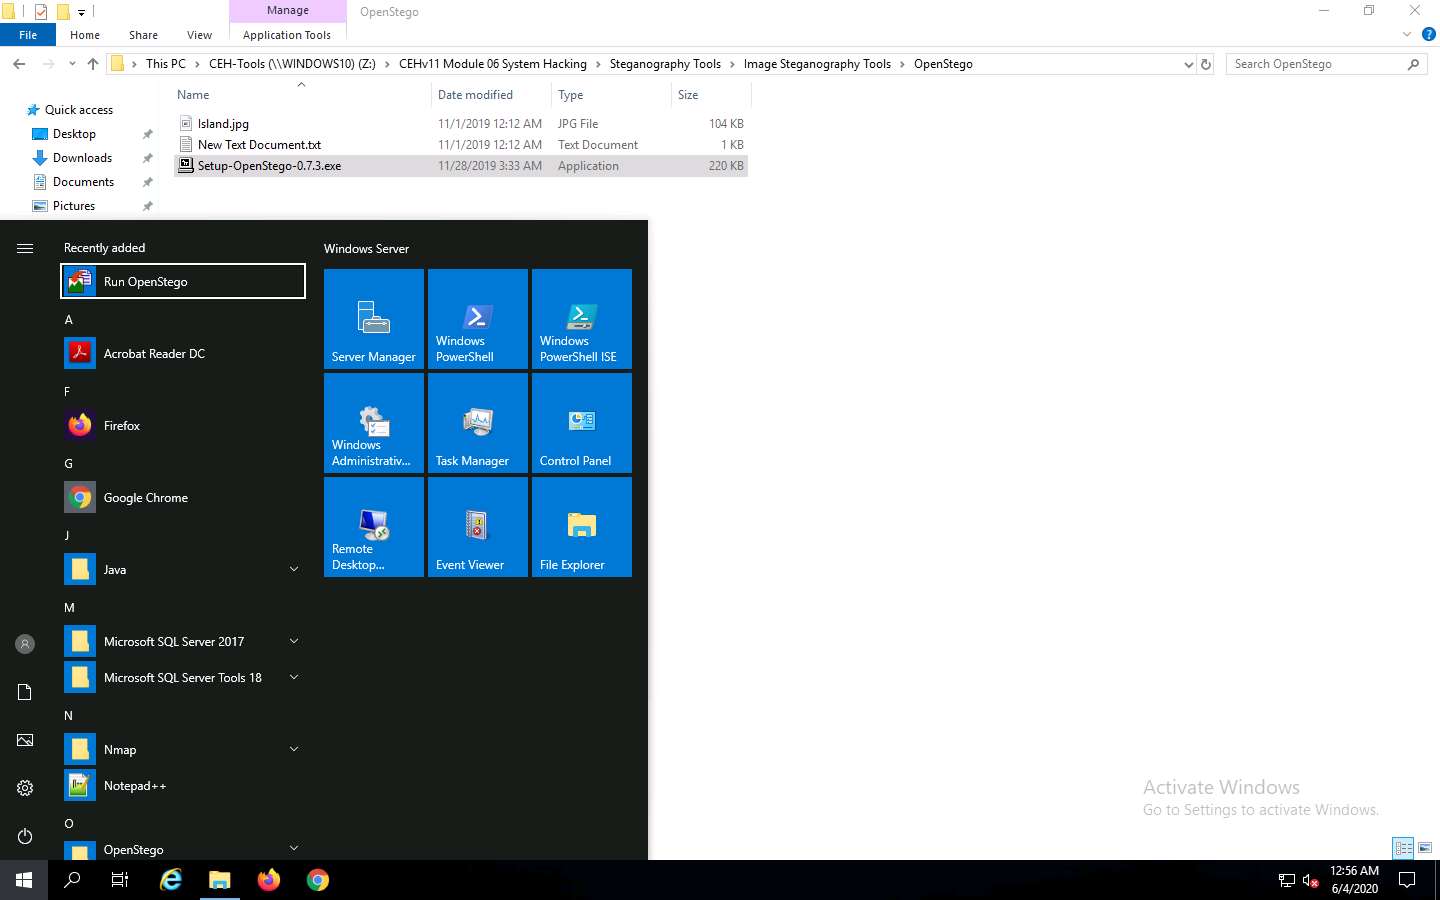Open the Windows PowerShell tile
The width and height of the screenshot is (1440, 900).
click(478, 319)
